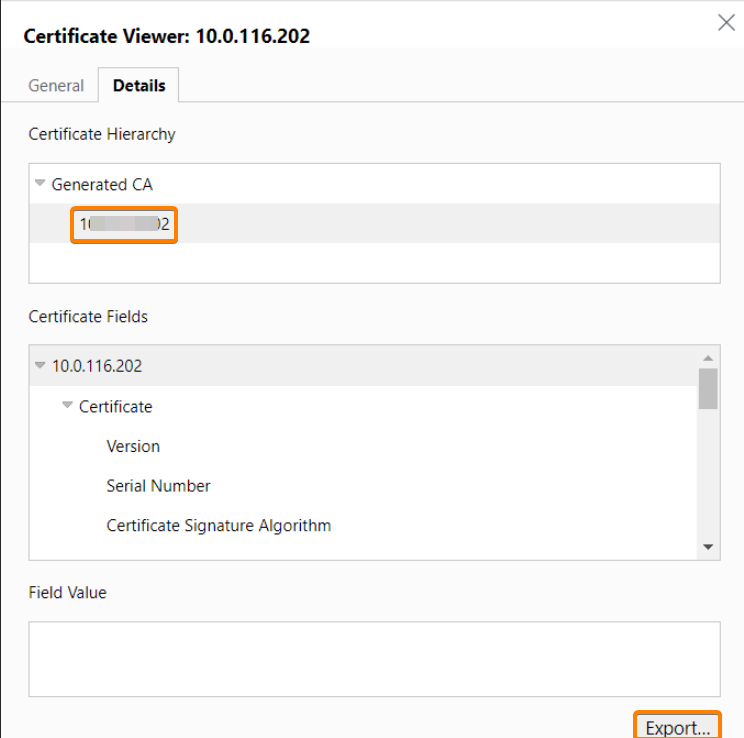
Task: Select the highlighted certificate under Generated CA
Action: tap(124, 225)
